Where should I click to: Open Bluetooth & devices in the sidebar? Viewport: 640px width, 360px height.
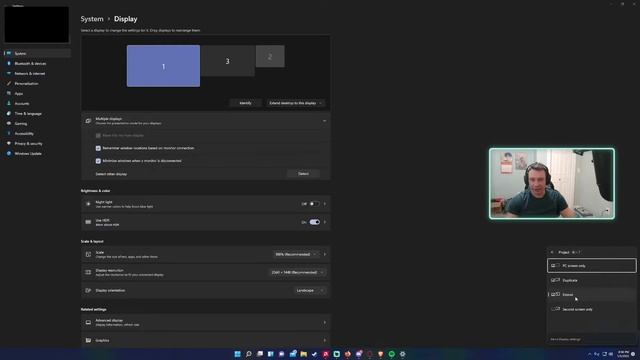37,64
